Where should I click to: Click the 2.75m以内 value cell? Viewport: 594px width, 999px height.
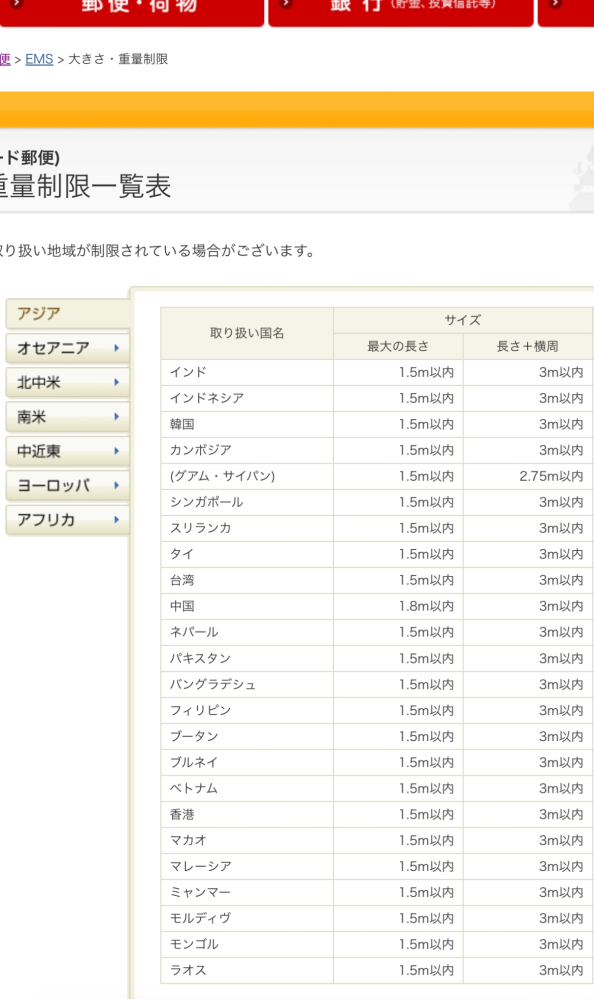(x=528, y=477)
